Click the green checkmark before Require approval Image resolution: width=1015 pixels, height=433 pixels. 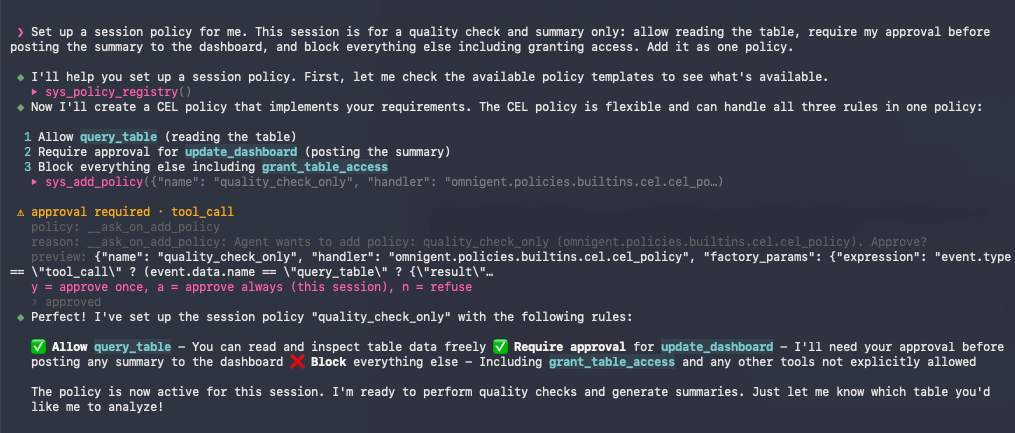[x=500, y=347]
